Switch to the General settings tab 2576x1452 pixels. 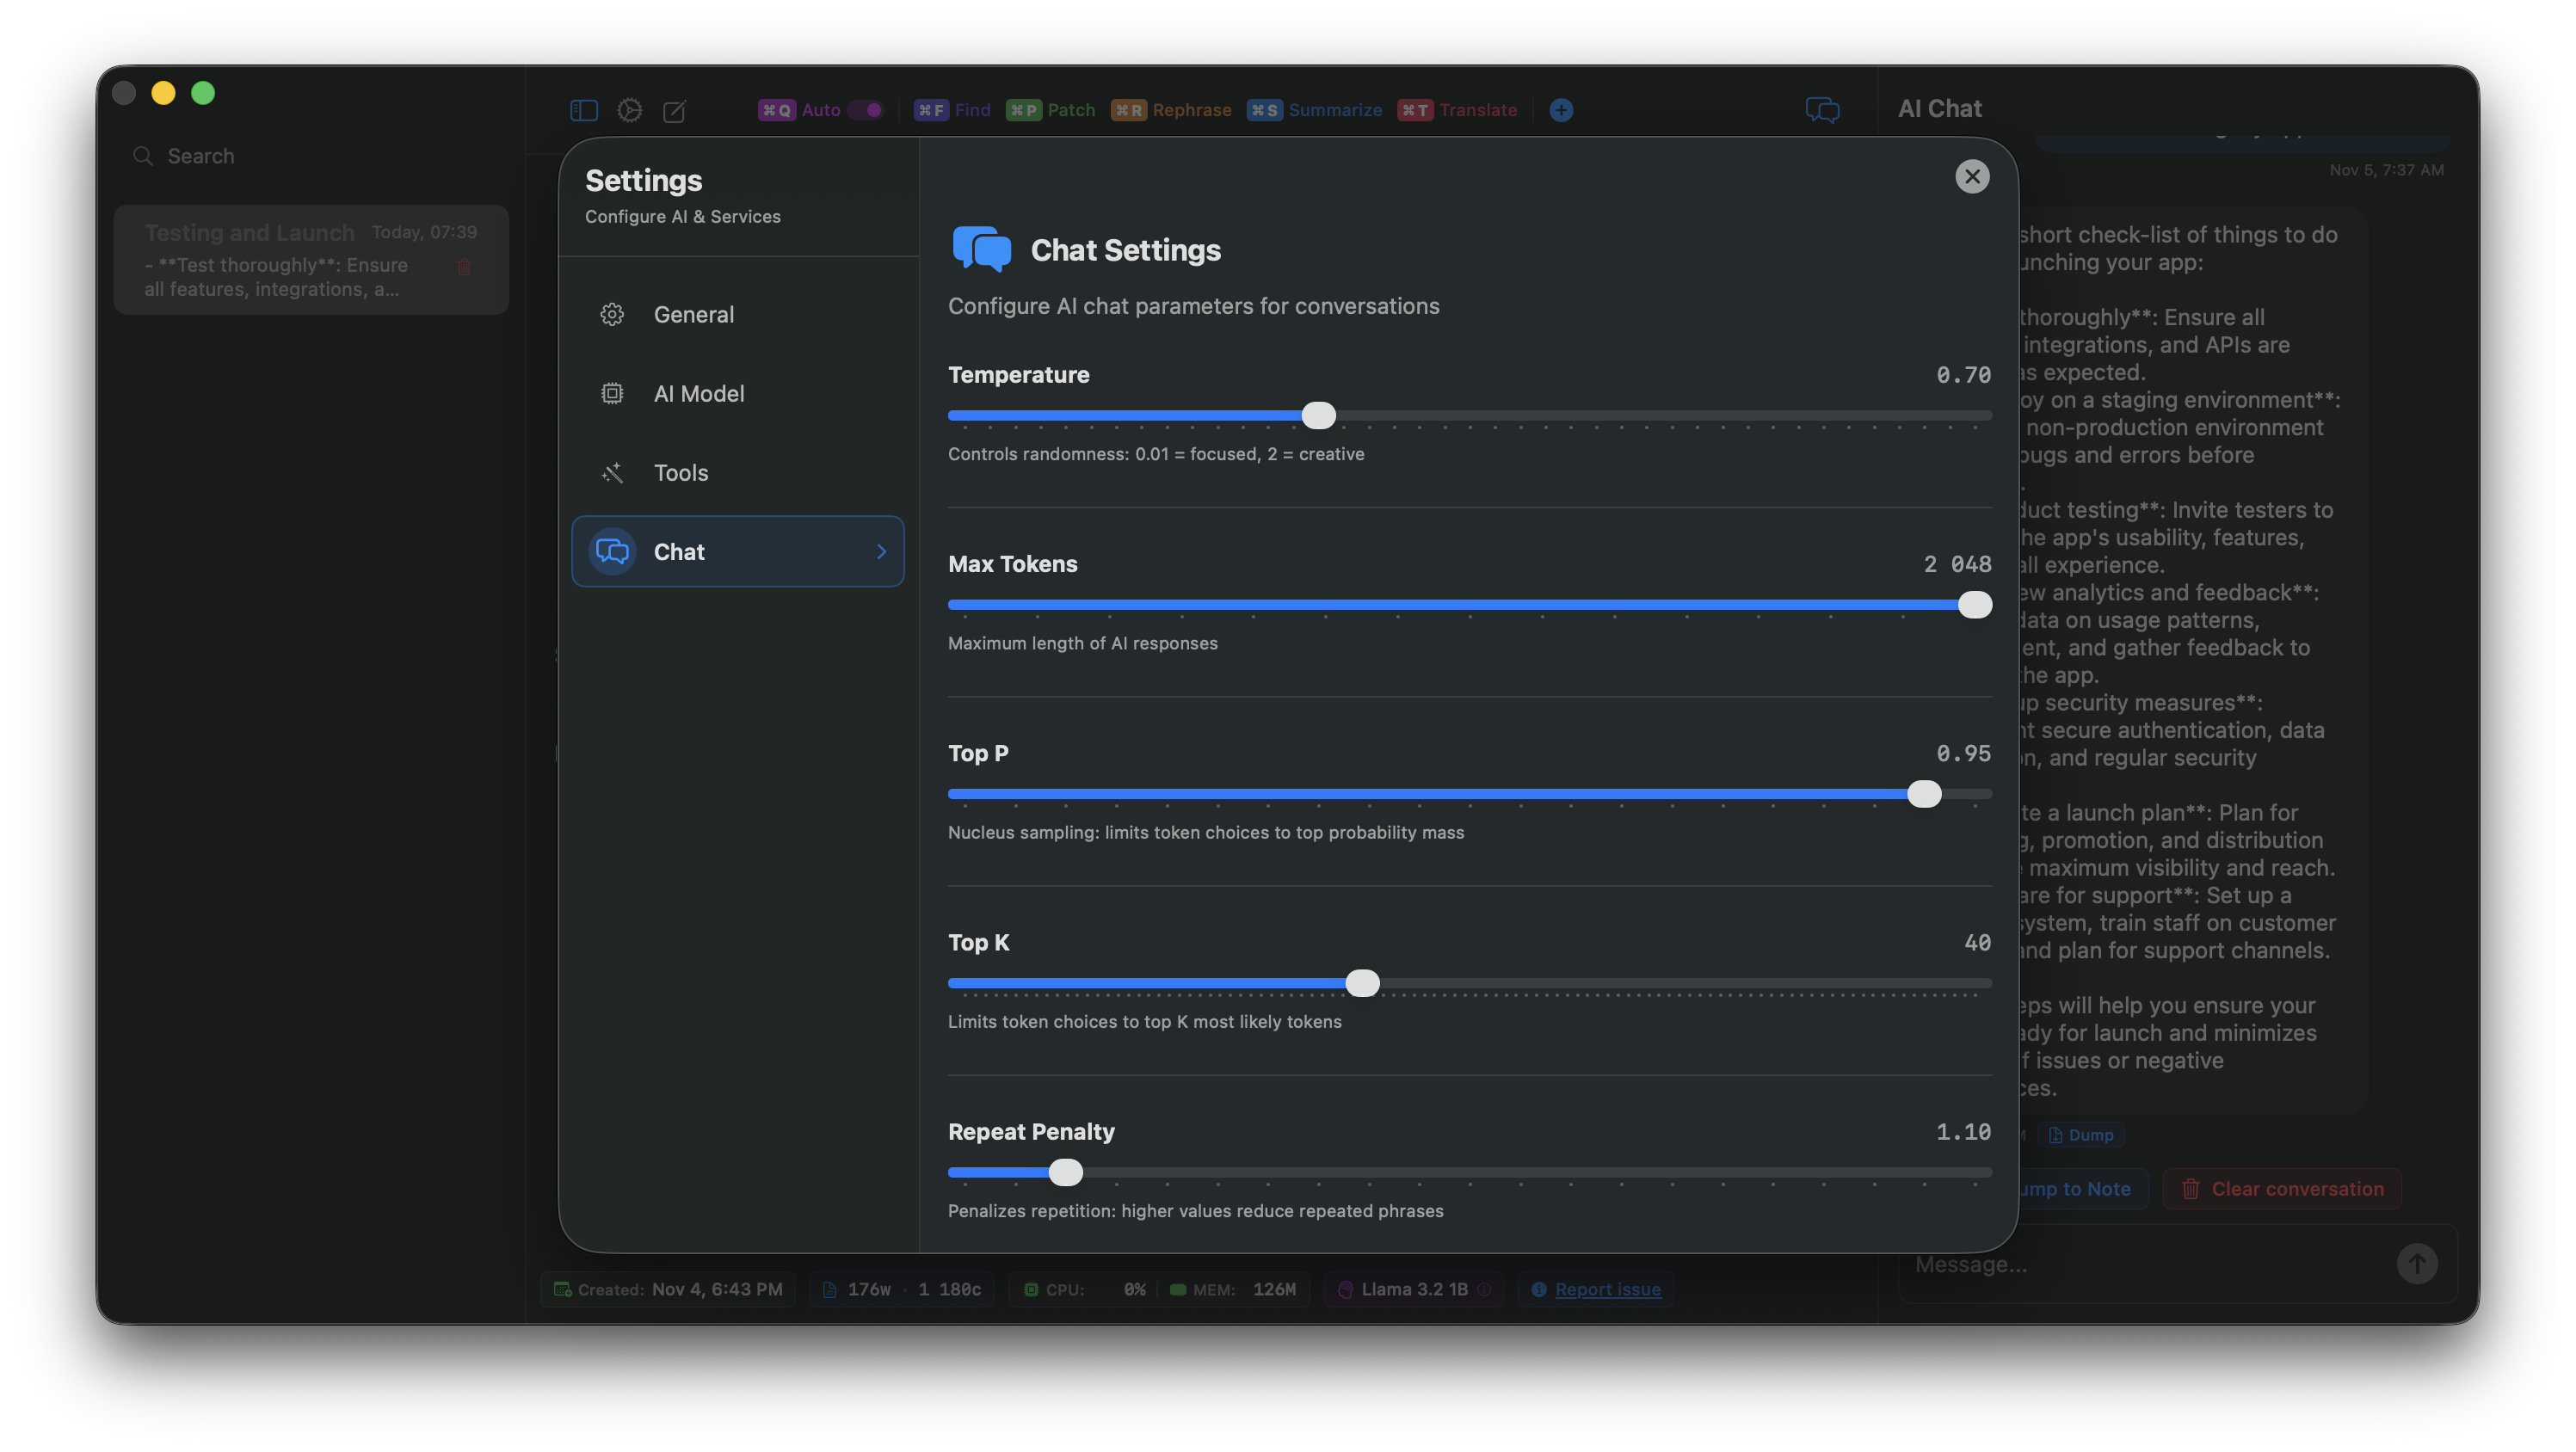pyautogui.click(x=694, y=314)
